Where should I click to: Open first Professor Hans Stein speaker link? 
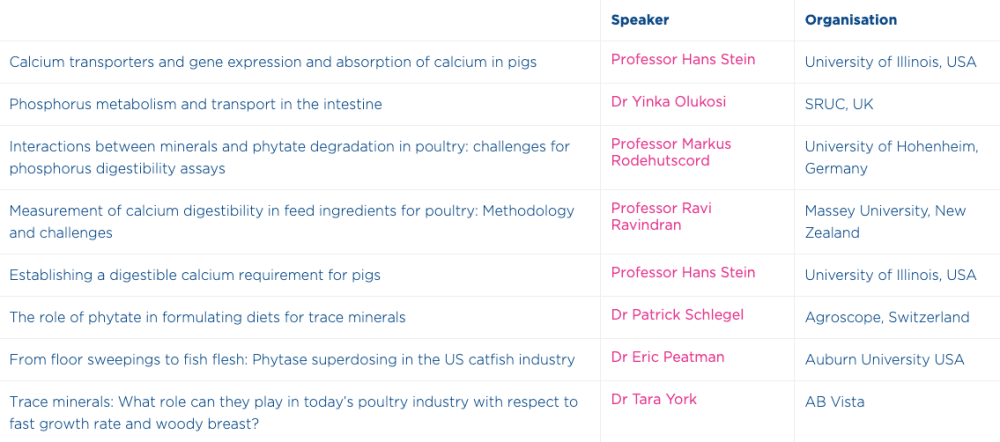[683, 59]
